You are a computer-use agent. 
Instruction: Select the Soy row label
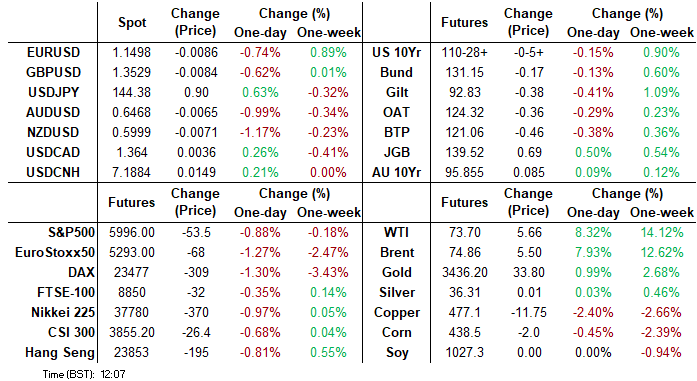pyautogui.click(x=397, y=353)
